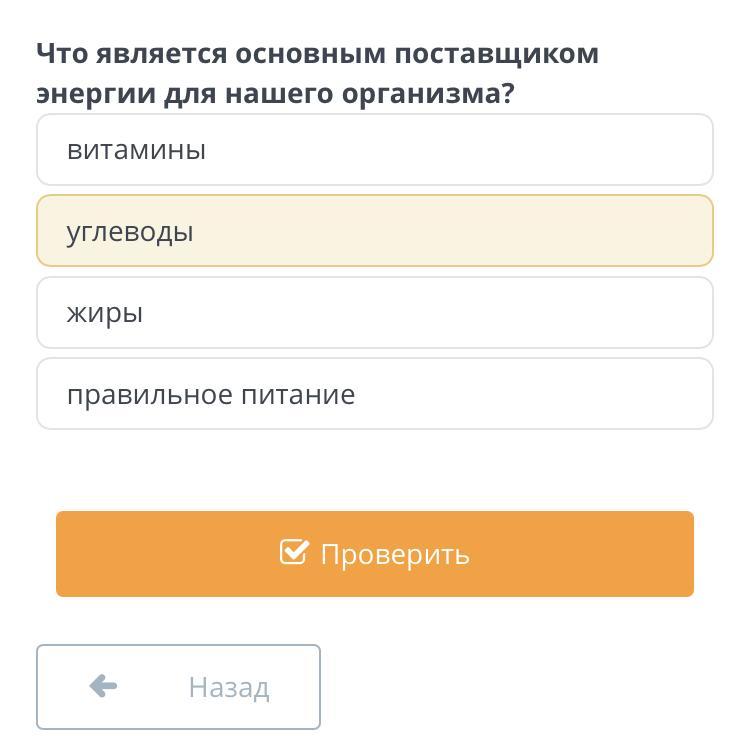Image resolution: width=750 pixels, height=751 pixels.
Task: Pick the "жиры" answer option
Action: click(x=374, y=313)
